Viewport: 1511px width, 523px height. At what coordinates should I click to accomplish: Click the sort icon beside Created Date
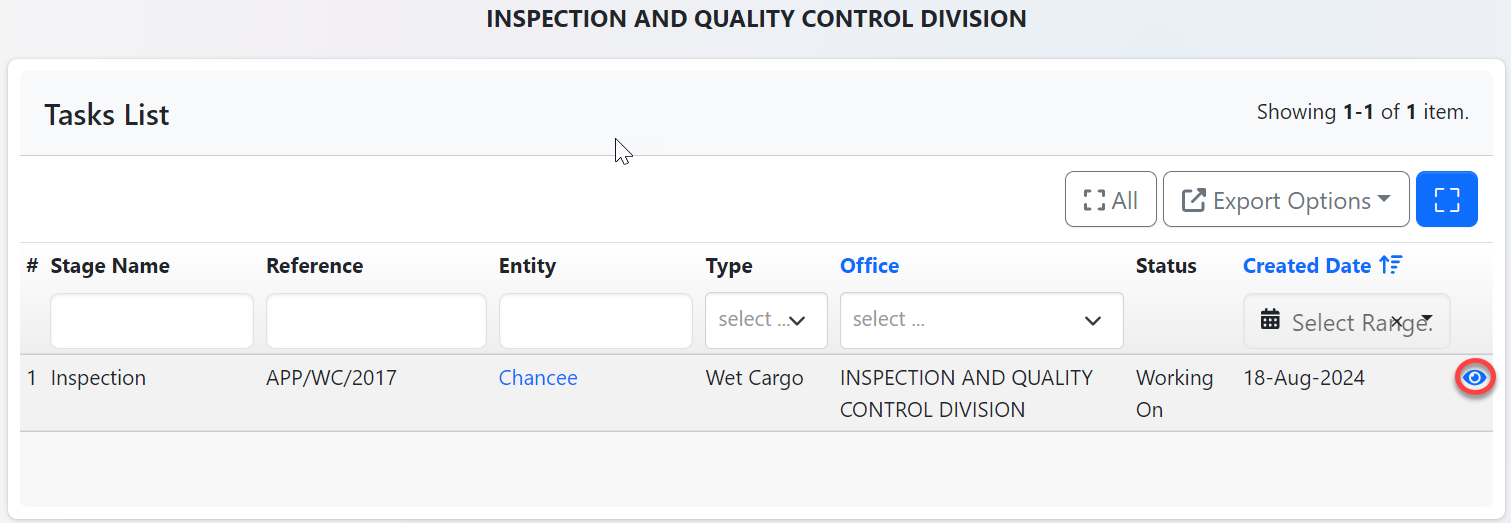tap(1390, 265)
